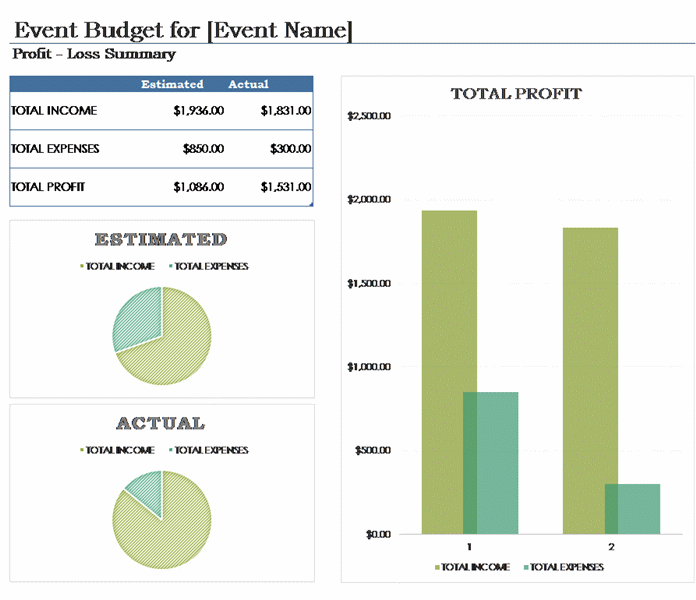Select the teal expenses slice in Estimated pie
This screenshot has width=696, height=600.
[x=134, y=317]
